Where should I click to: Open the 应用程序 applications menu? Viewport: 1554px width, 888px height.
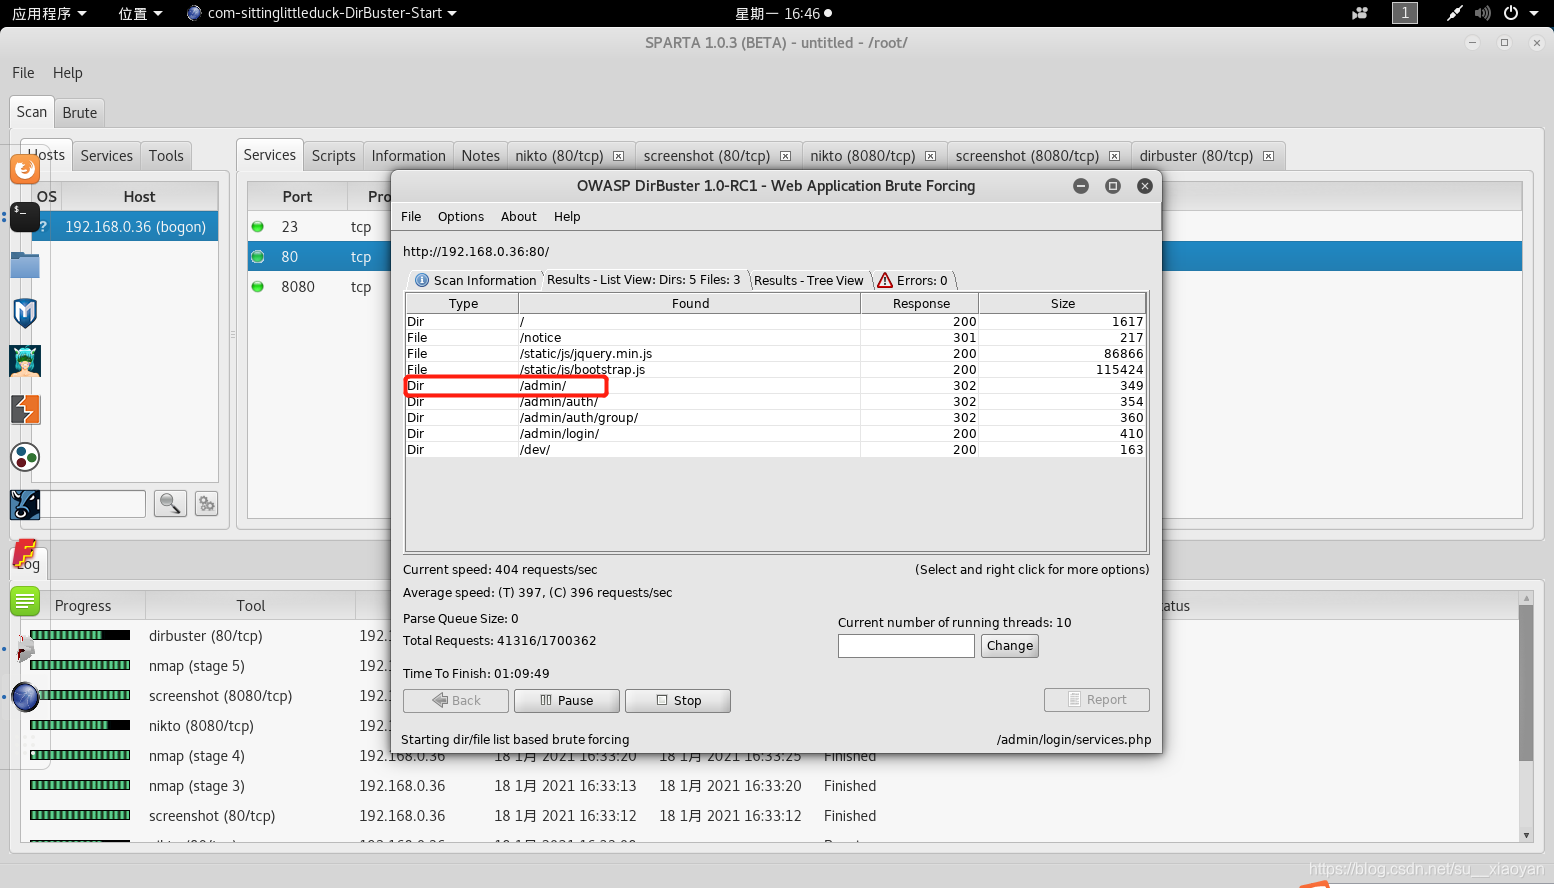pos(49,13)
